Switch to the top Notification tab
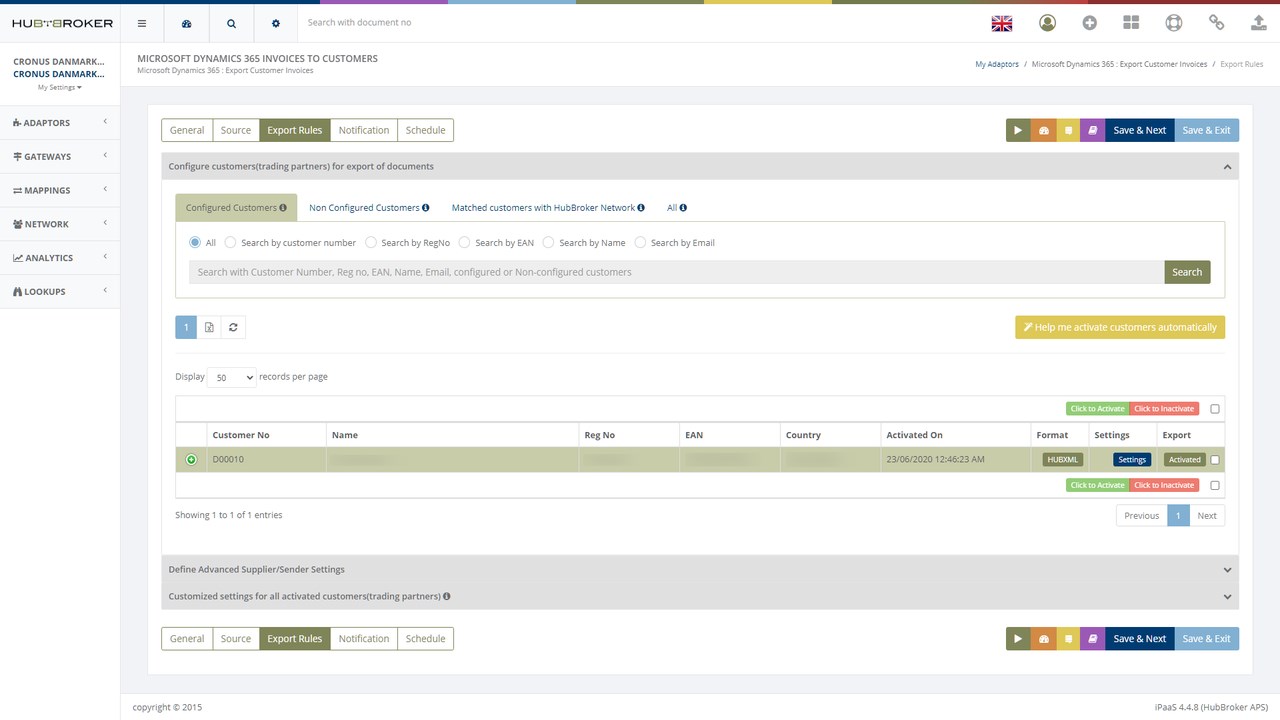This screenshot has width=1280, height=720. point(364,130)
